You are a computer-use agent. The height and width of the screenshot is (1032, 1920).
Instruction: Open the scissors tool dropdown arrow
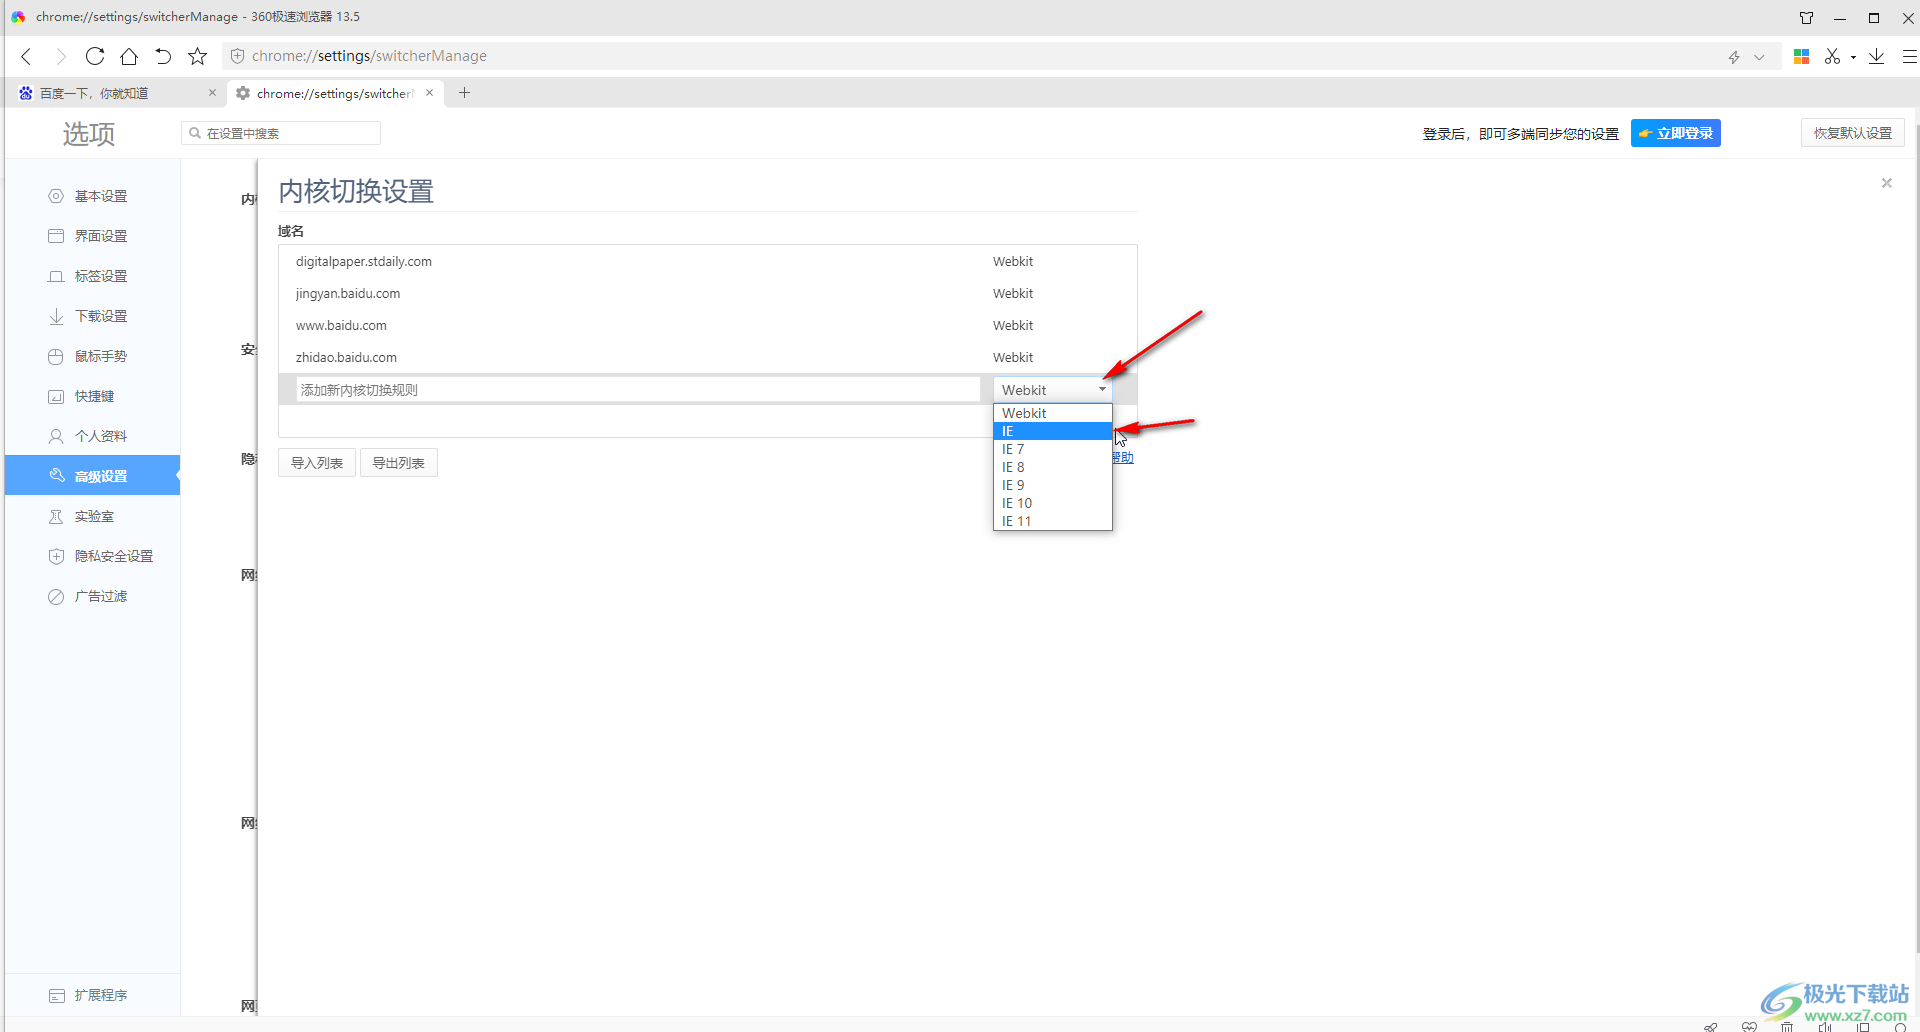point(1853,58)
